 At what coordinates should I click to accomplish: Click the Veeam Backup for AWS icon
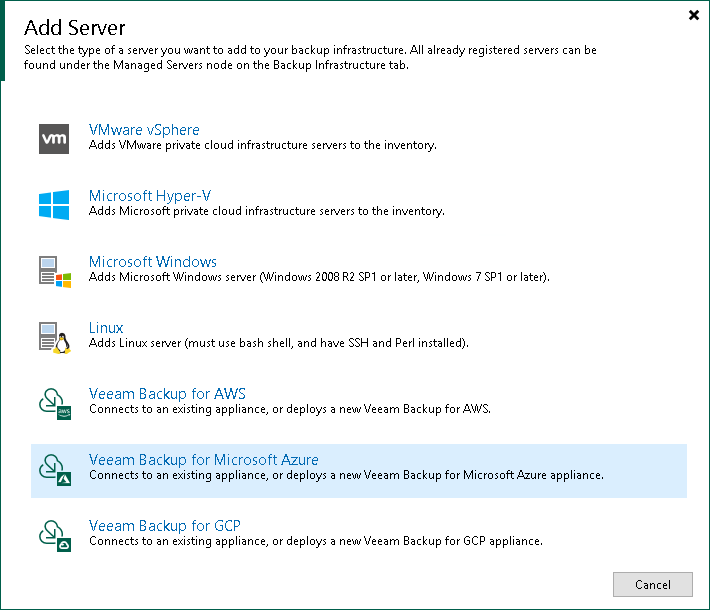coord(55,403)
